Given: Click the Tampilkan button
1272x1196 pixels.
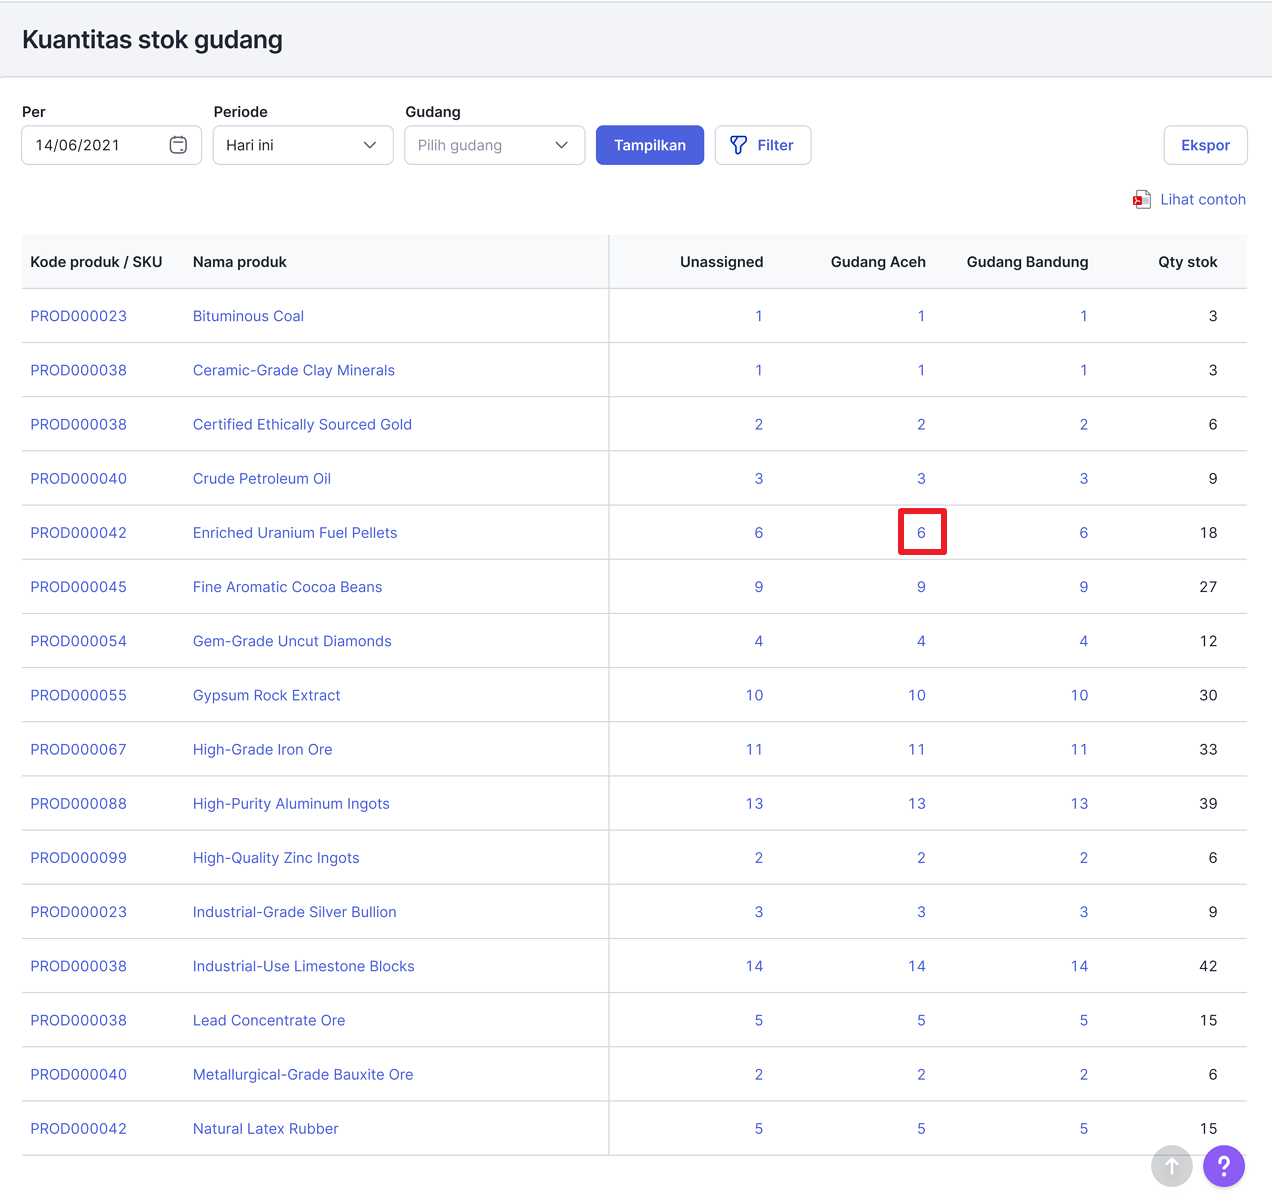Looking at the screenshot, I should pos(650,145).
